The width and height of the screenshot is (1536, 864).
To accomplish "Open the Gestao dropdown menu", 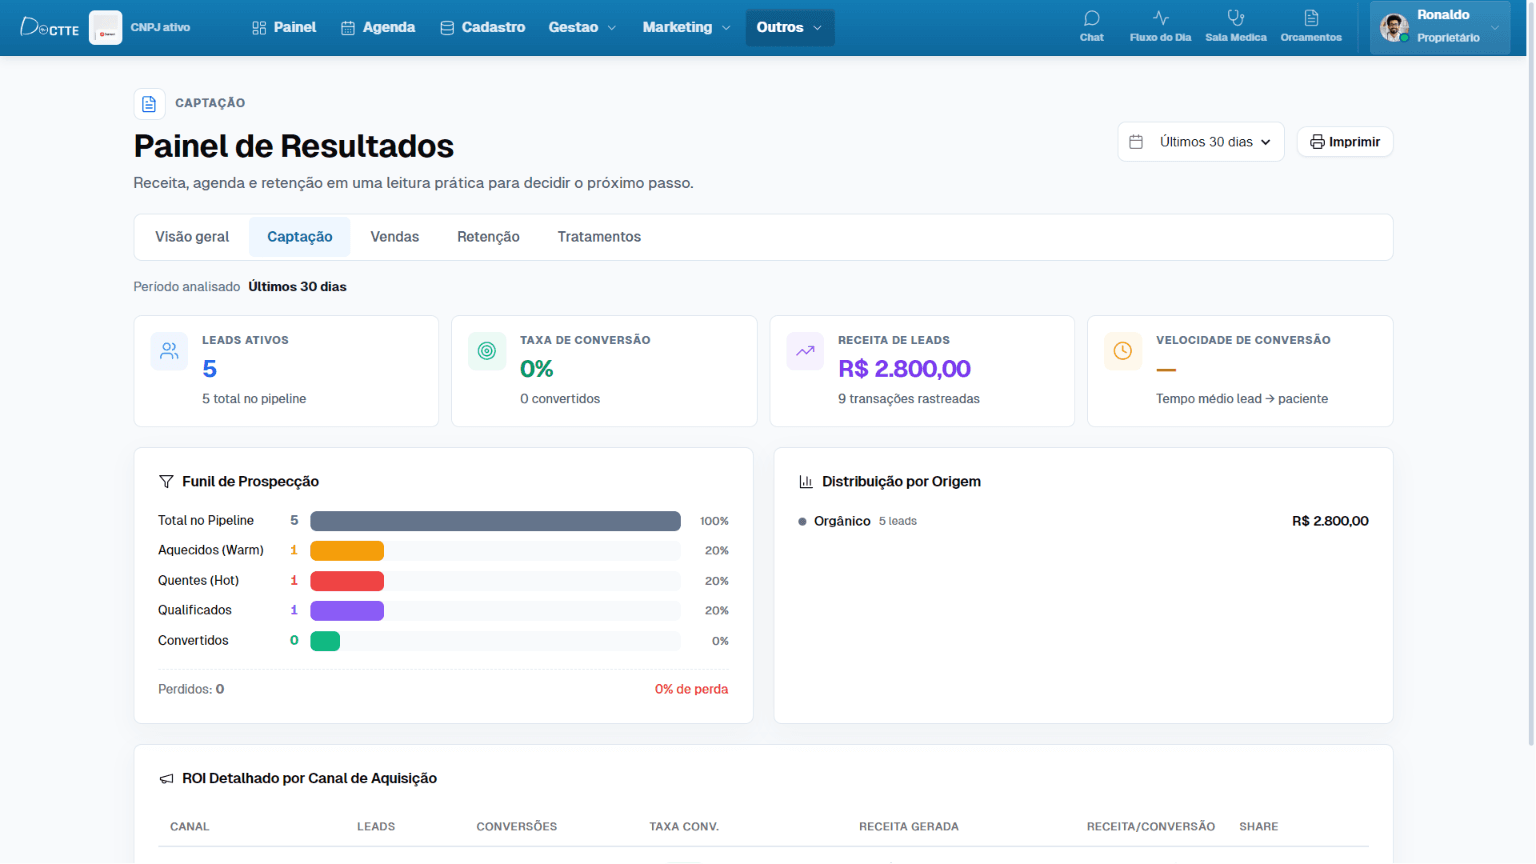I will click(x=582, y=27).
